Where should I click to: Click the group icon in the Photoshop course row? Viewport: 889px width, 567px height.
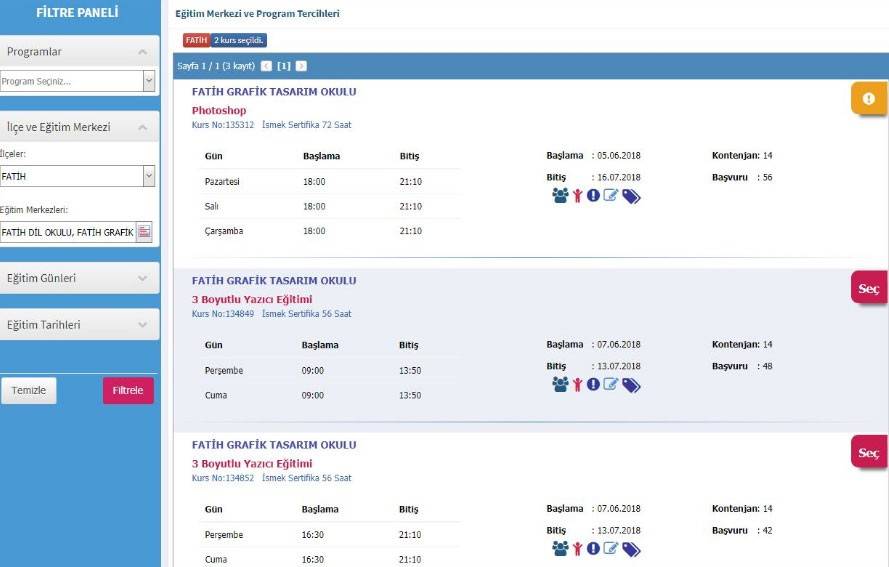(560, 196)
